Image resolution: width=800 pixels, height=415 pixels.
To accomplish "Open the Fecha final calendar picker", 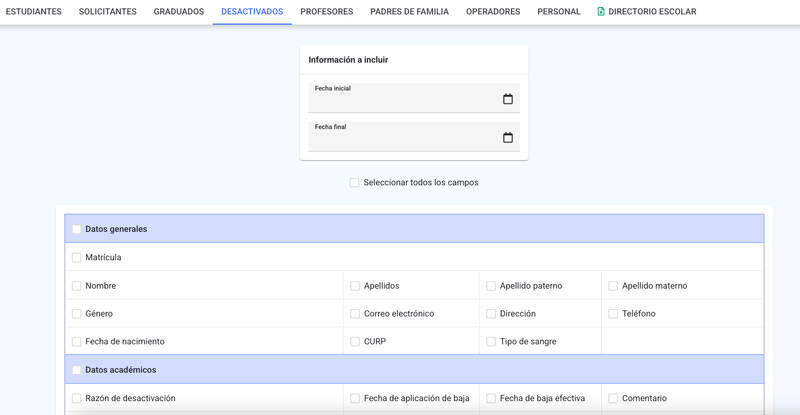I will [x=508, y=137].
